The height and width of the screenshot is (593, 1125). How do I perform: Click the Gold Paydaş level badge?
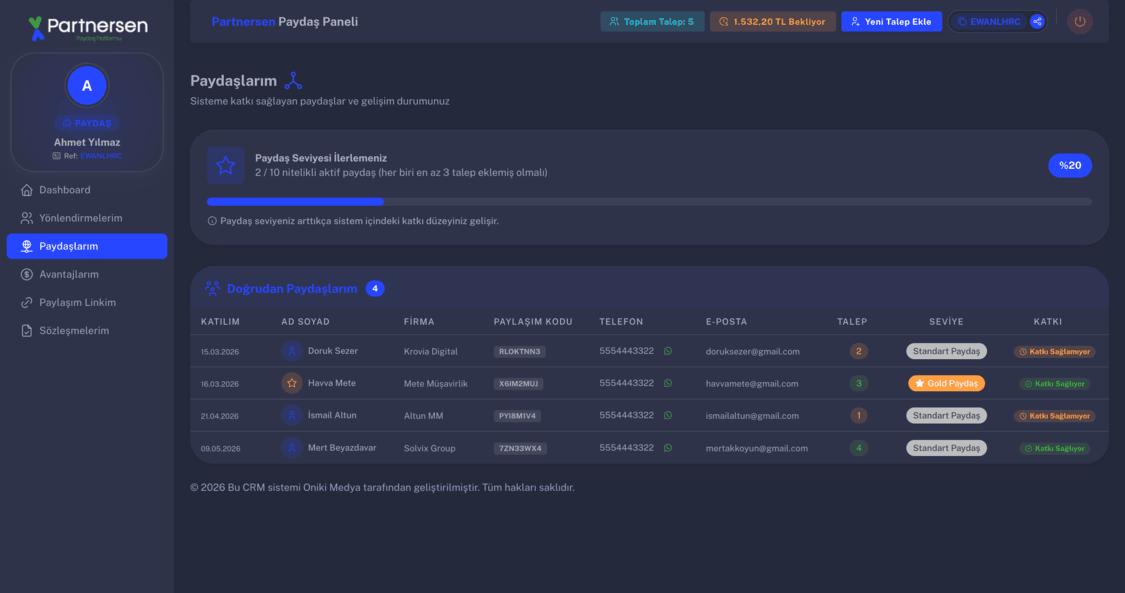(x=946, y=384)
